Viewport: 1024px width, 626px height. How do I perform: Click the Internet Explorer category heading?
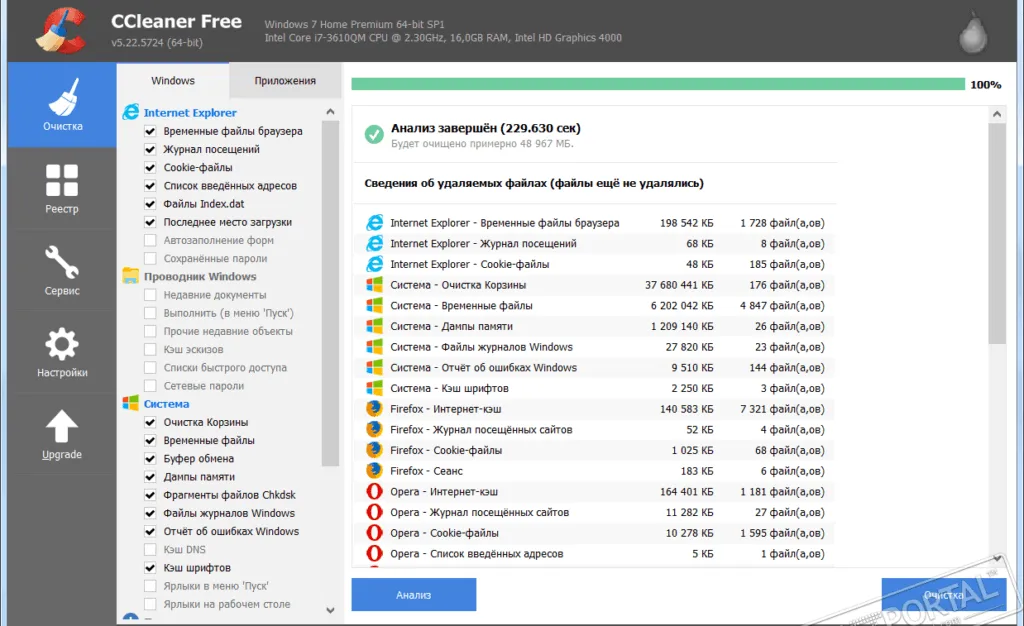click(190, 113)
